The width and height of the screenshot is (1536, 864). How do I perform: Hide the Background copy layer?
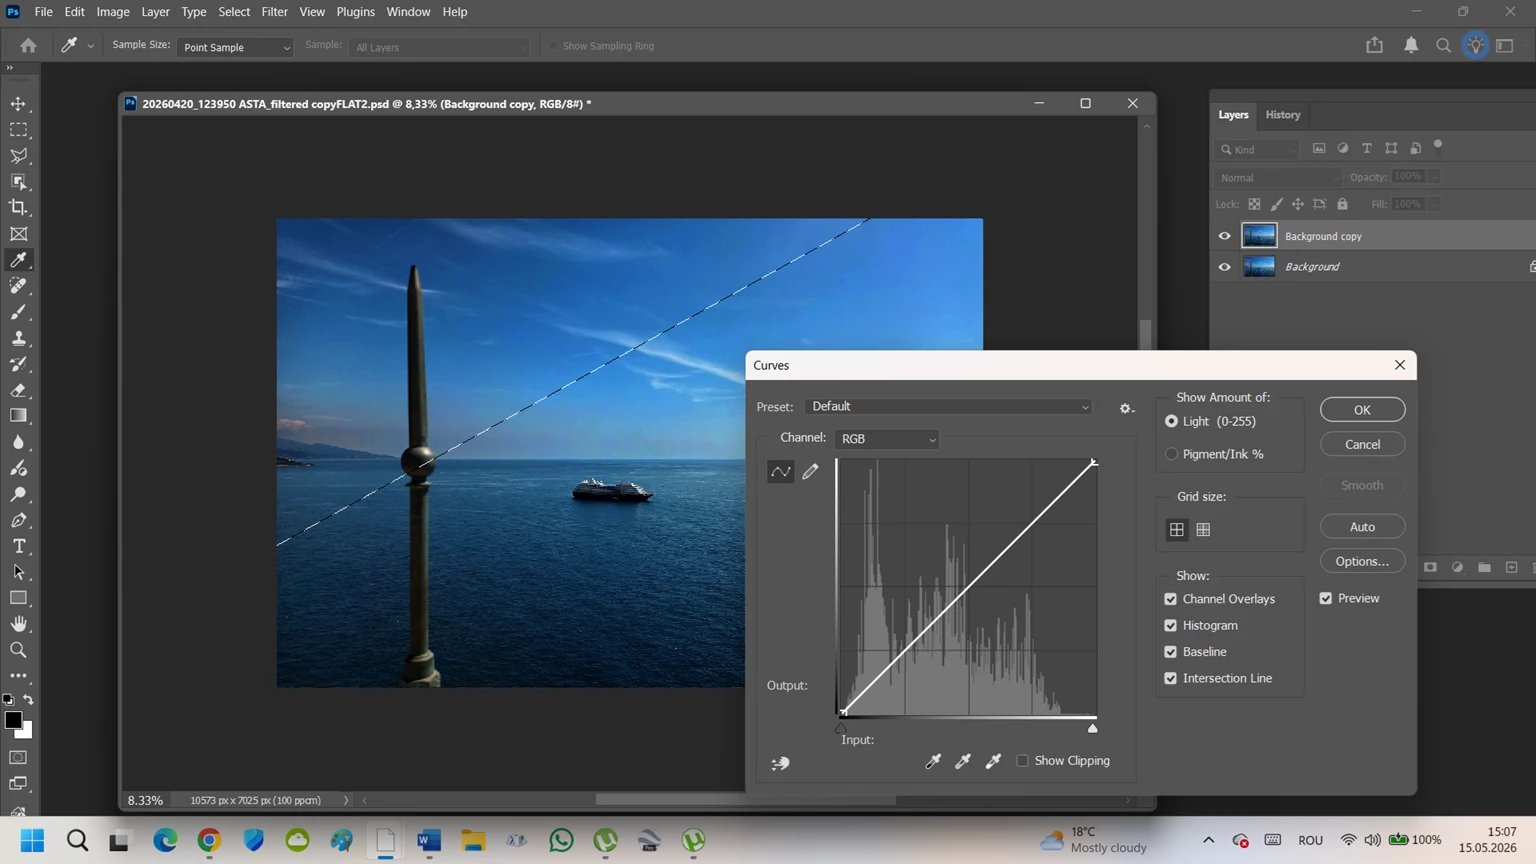tap(1224, 236)
